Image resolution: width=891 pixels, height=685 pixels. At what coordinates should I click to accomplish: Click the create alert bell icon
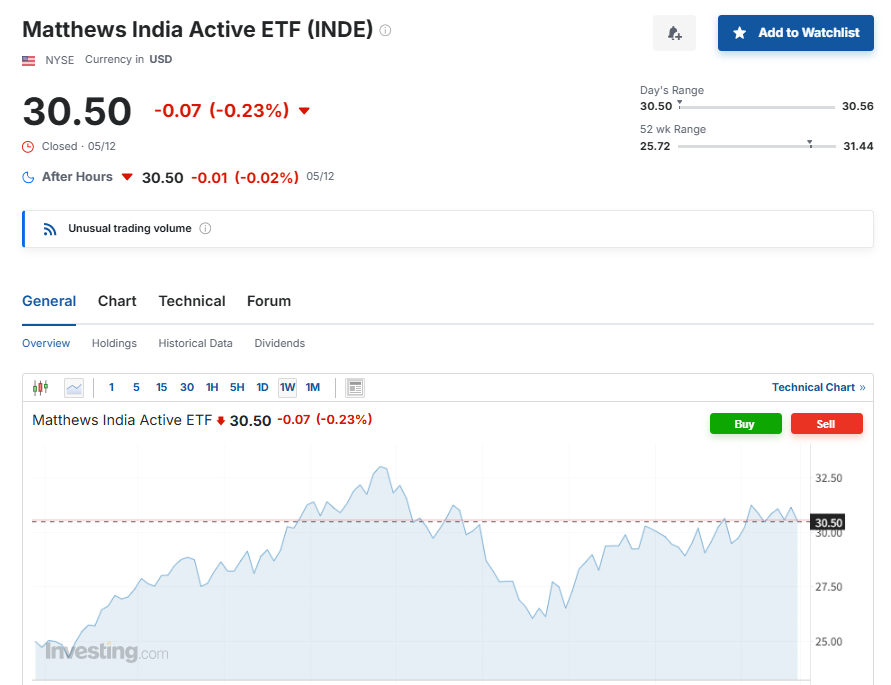[x=674, y=33]
